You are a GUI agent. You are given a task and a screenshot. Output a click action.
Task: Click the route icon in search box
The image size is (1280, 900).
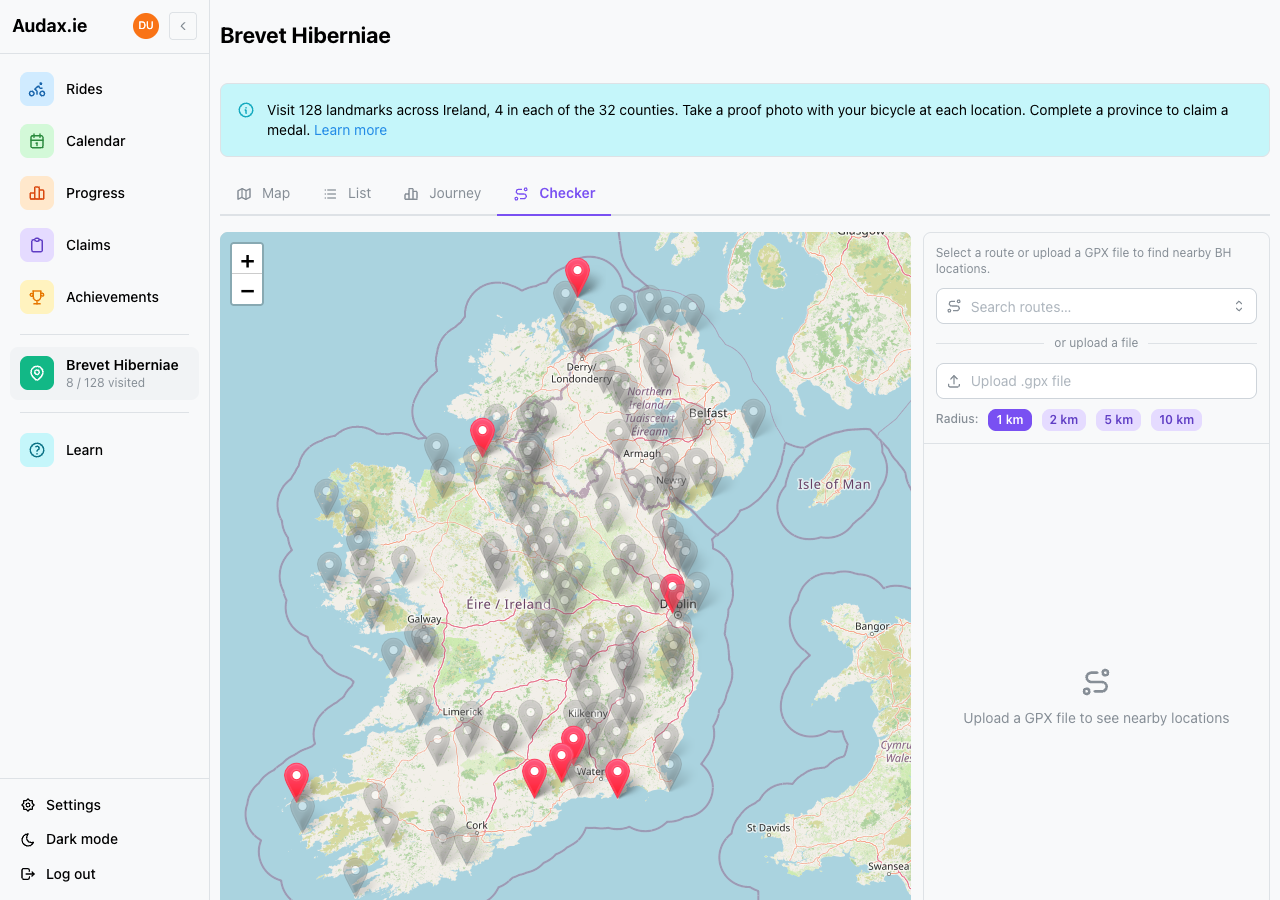954,306
